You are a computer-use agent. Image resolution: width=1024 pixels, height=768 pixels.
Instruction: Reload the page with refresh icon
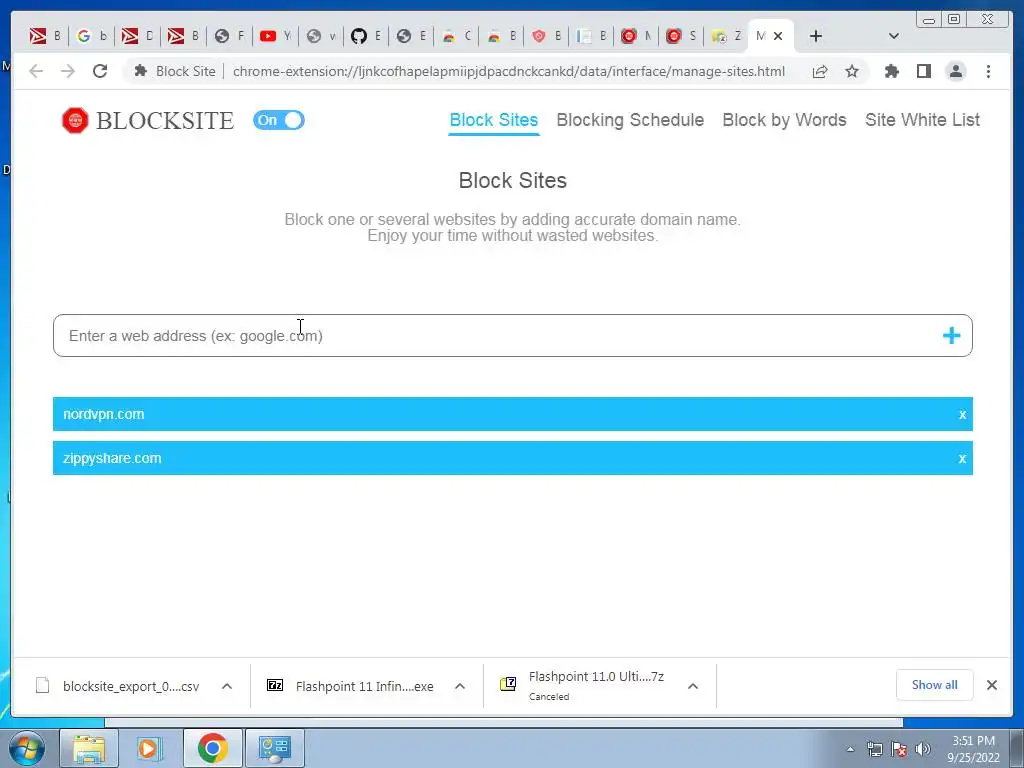pos(100,71)
